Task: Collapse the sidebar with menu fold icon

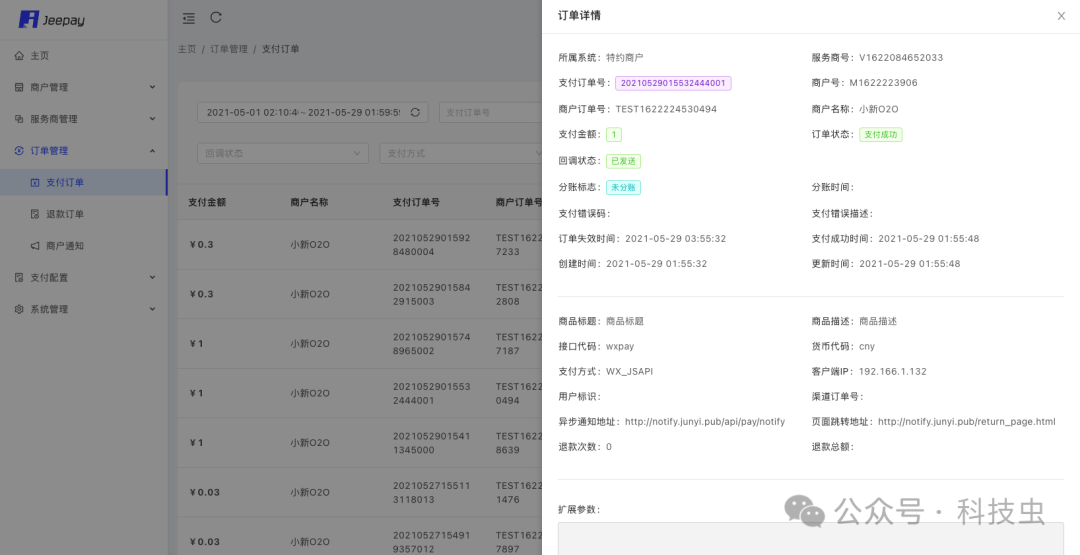Action: click(x=189, y=19)
